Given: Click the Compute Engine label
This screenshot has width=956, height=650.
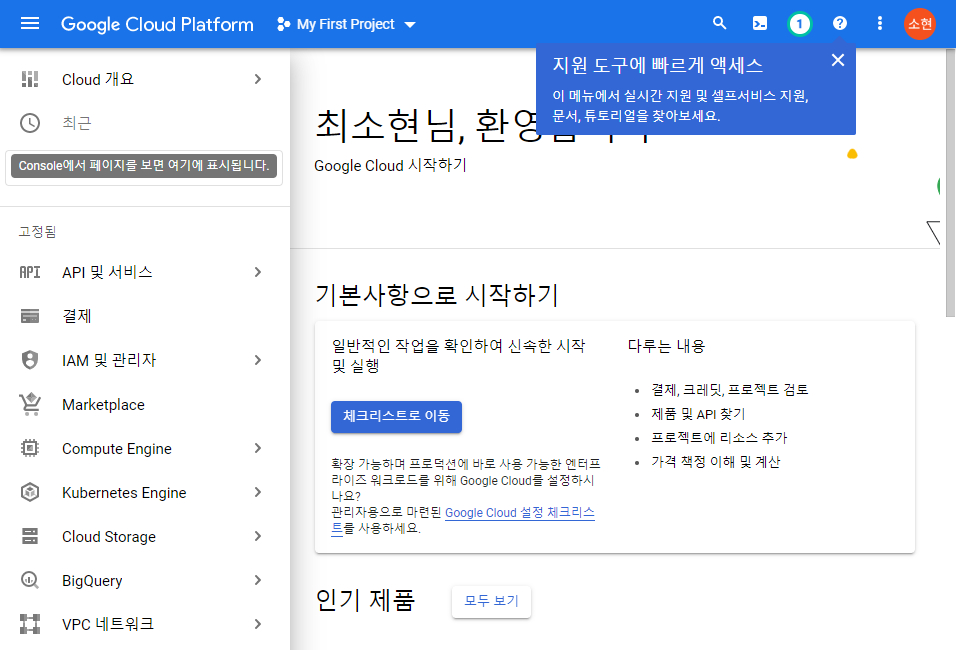Looking at the screenshot, I should 116,449.
